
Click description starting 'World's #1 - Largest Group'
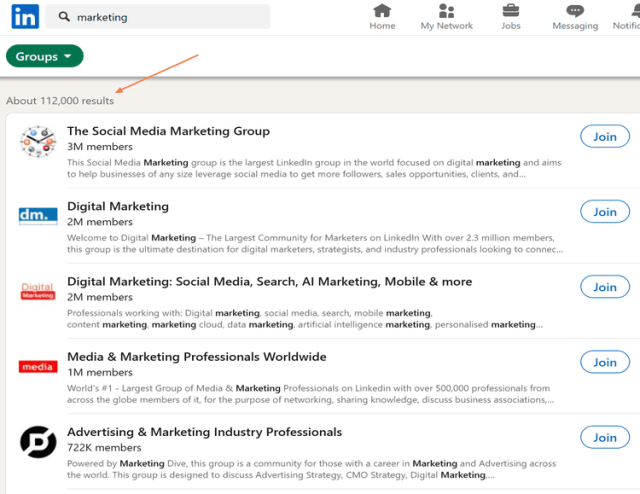click(x=311, y=394)
